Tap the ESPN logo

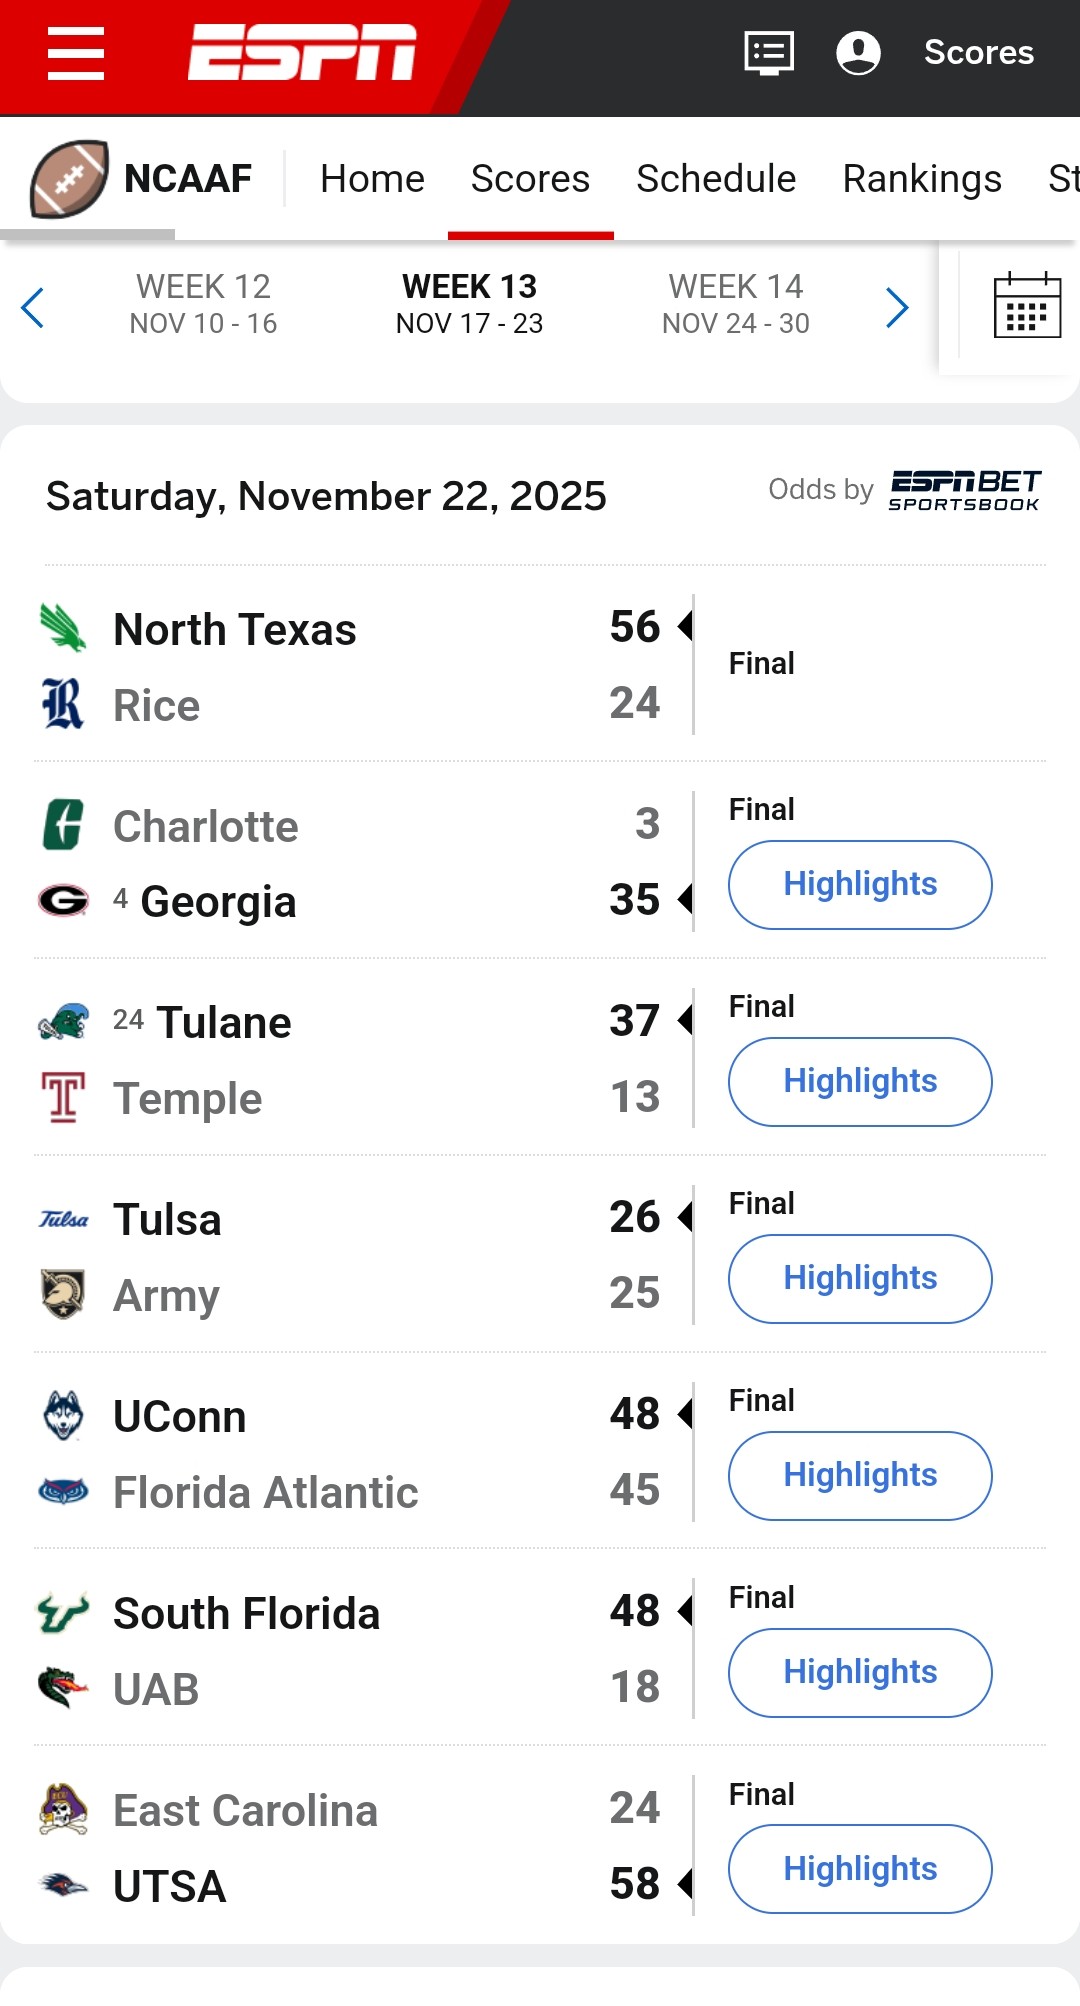(302, 52)
